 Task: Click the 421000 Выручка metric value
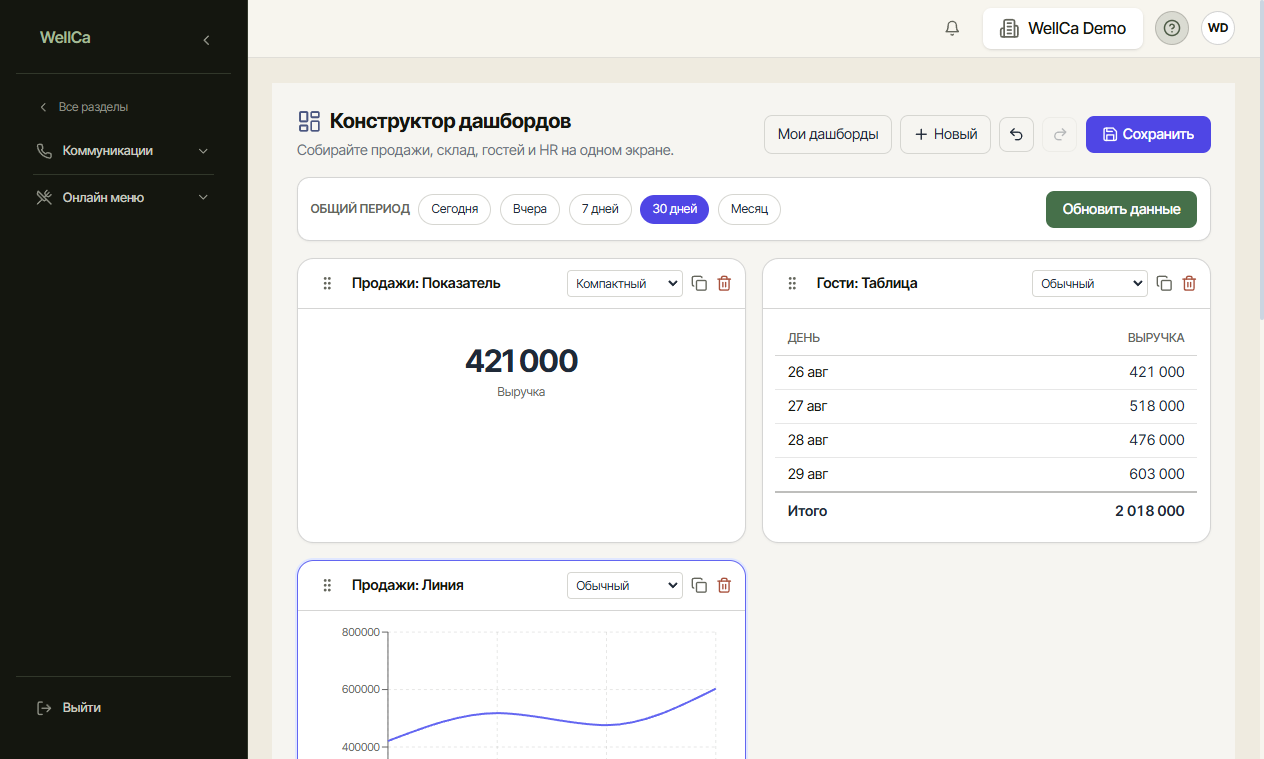click(521, 361)
